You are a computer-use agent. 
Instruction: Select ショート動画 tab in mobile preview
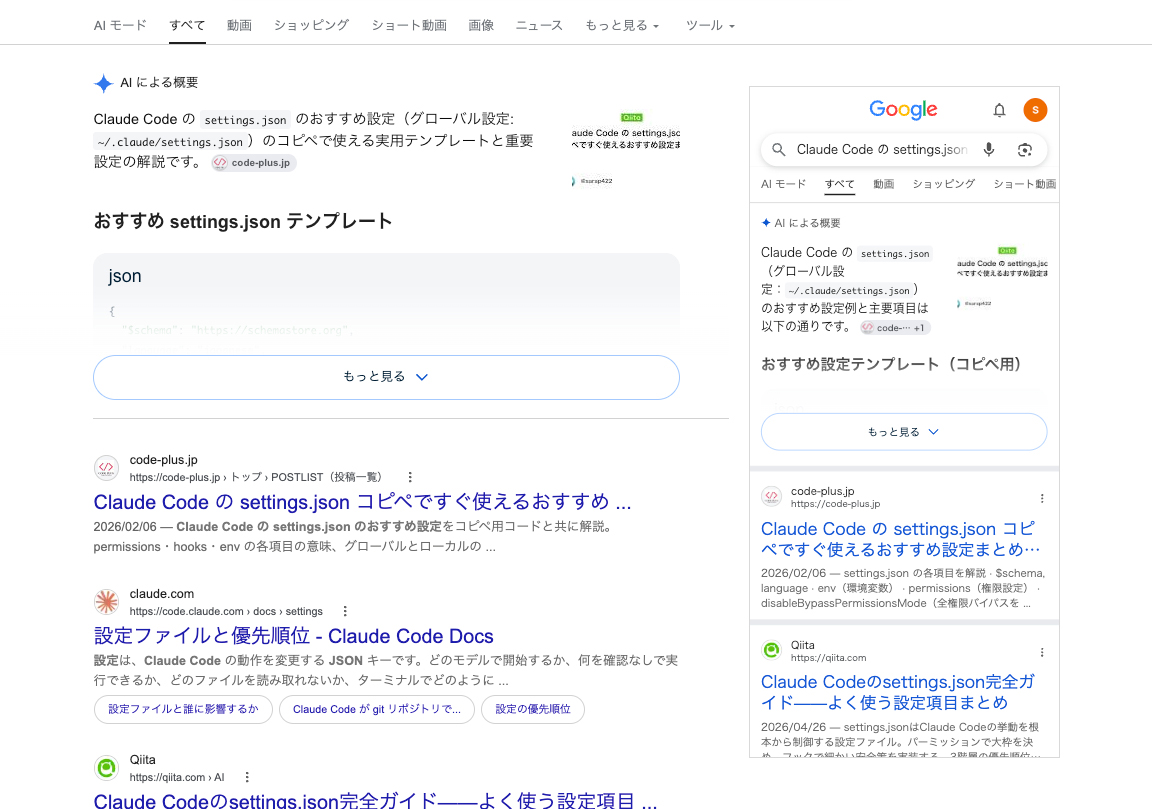[1024, 184]
